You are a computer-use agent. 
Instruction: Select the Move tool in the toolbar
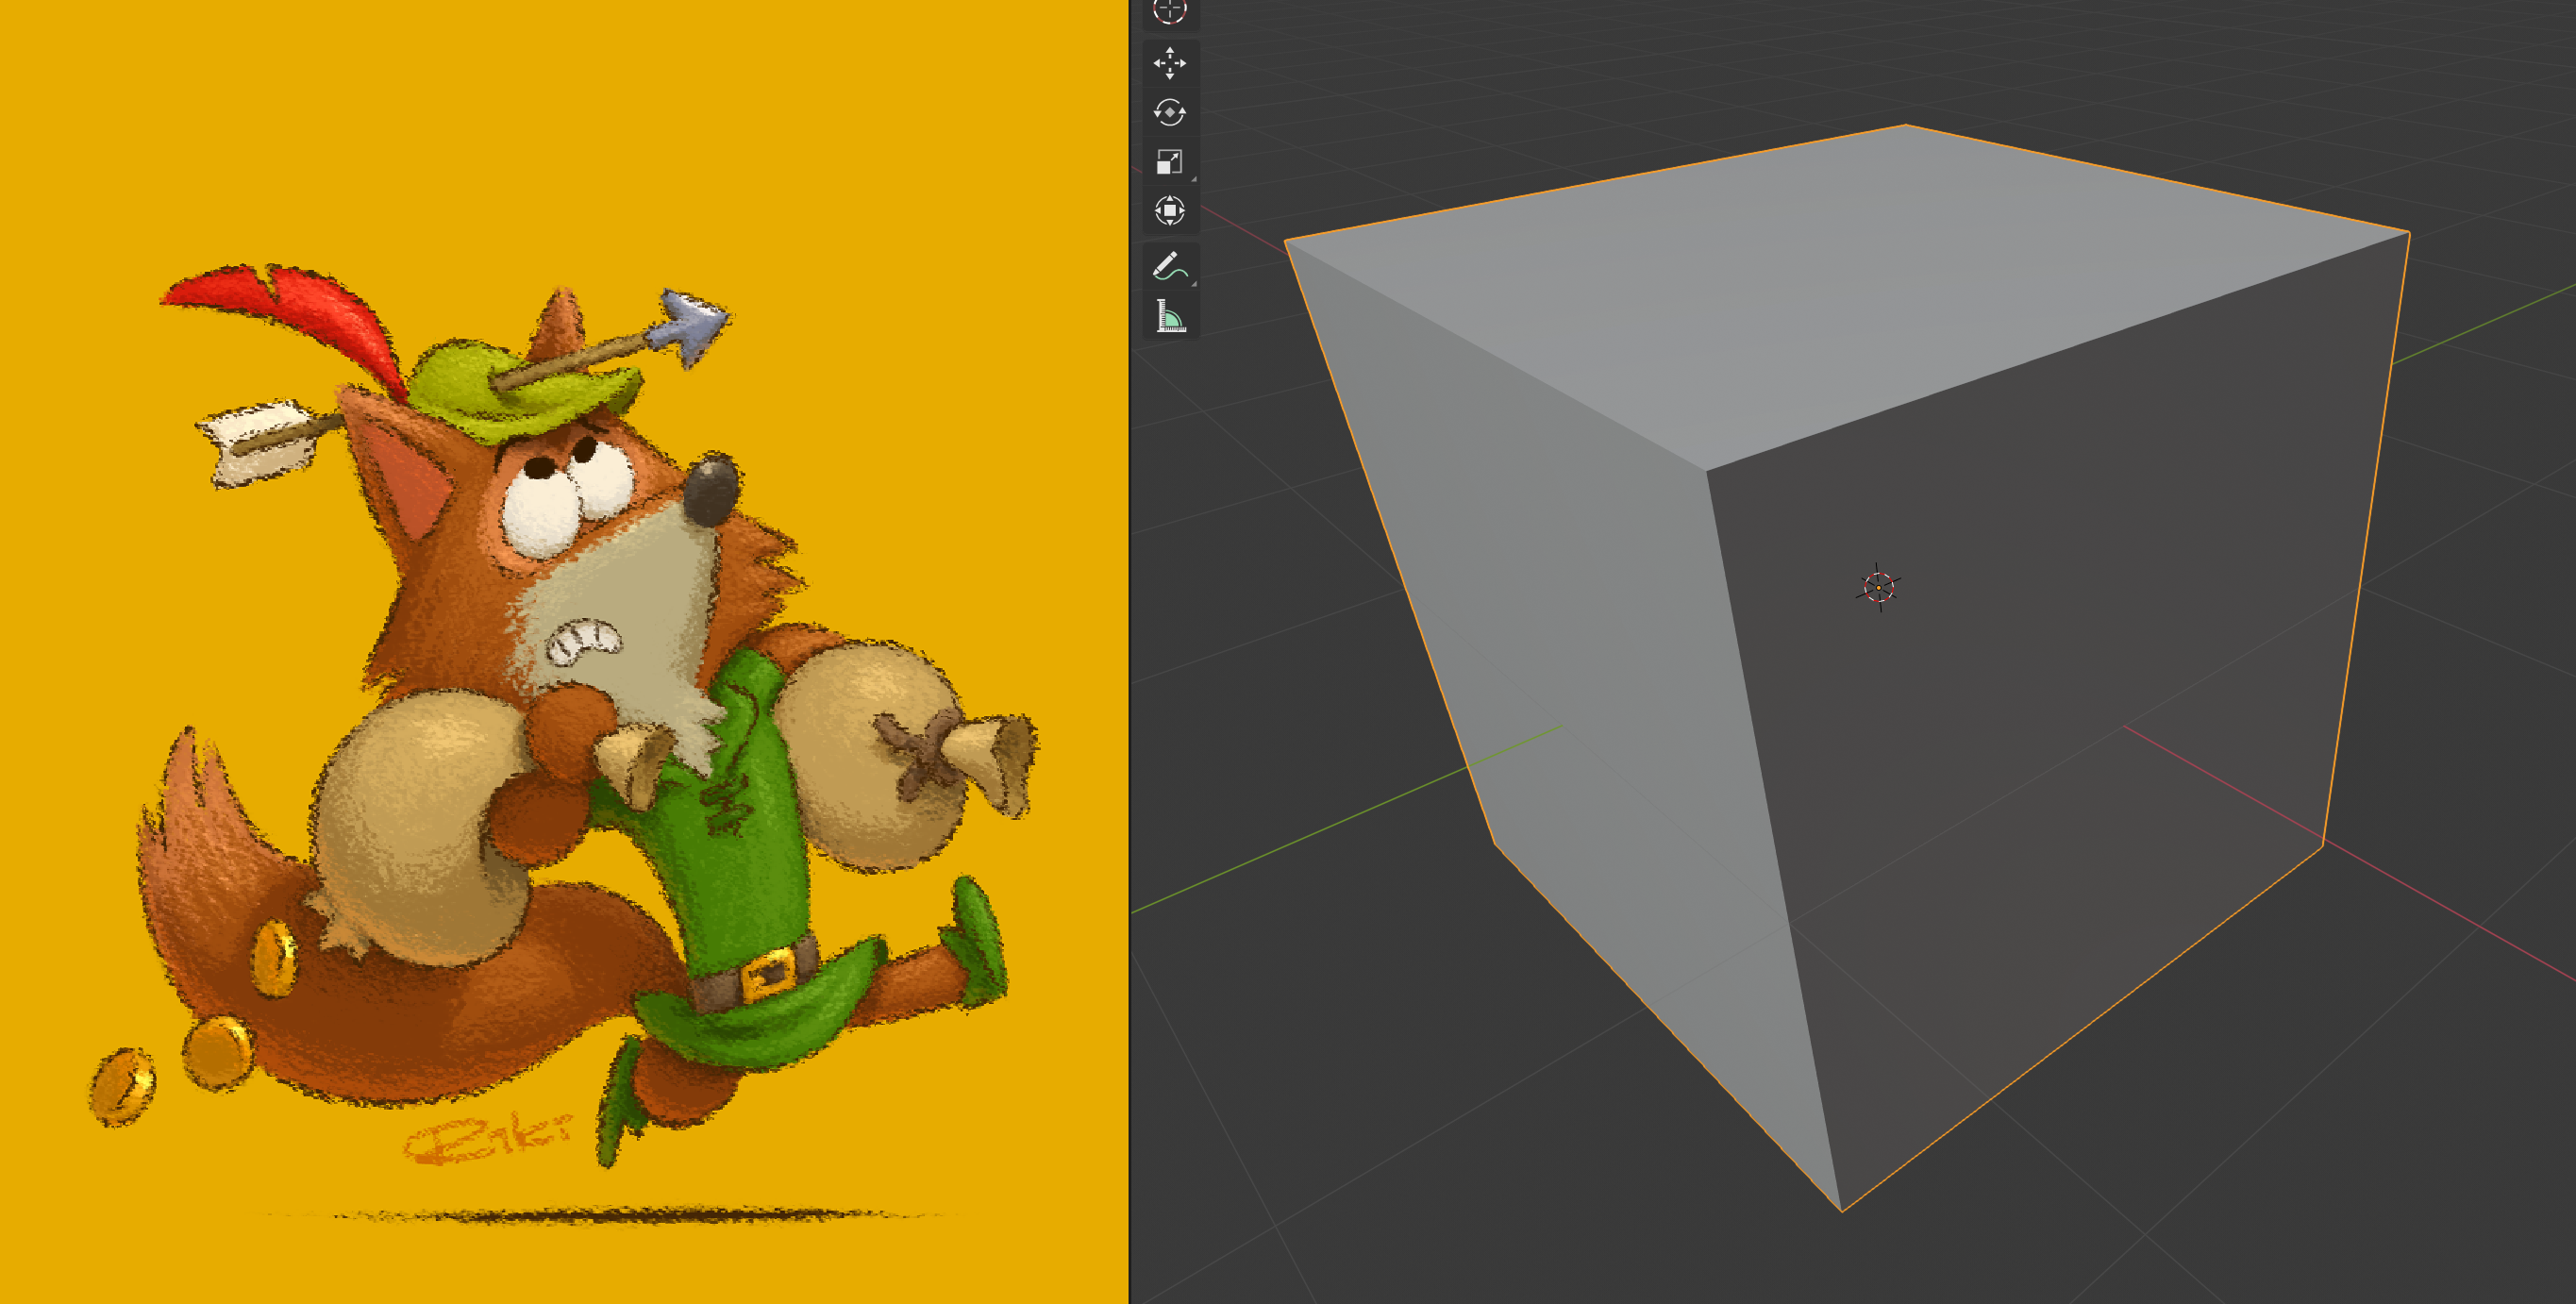click(x=1170, y=62)
